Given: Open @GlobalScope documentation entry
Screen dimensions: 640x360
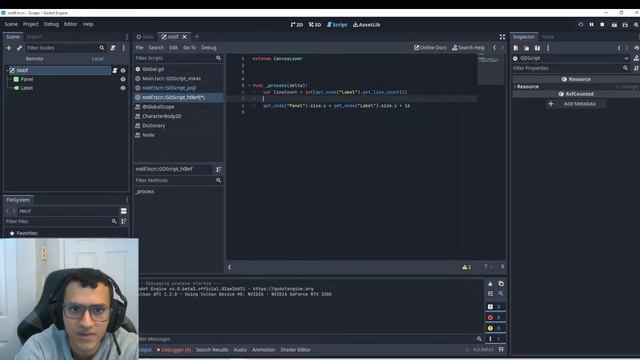Looking at the screenshot, I should tap(158, 107).
